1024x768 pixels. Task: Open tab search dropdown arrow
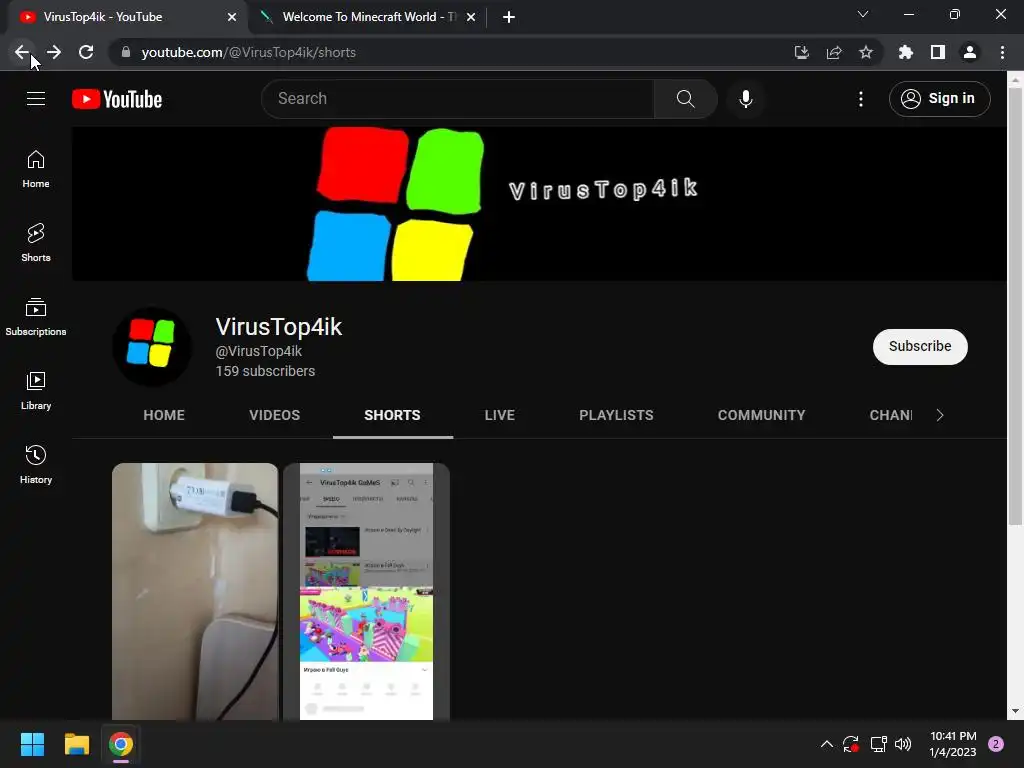pos(863,14)
